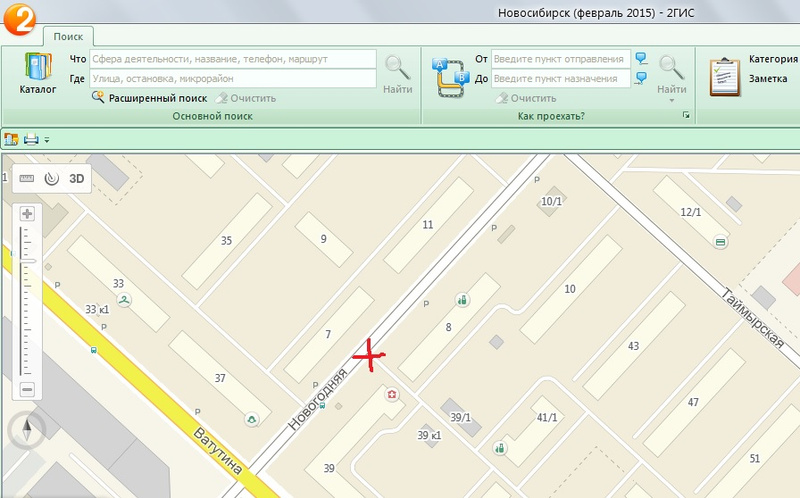Select building 9 on map
Image resolution: width=800 pixels, height=498 pixels.
(323, 239)
